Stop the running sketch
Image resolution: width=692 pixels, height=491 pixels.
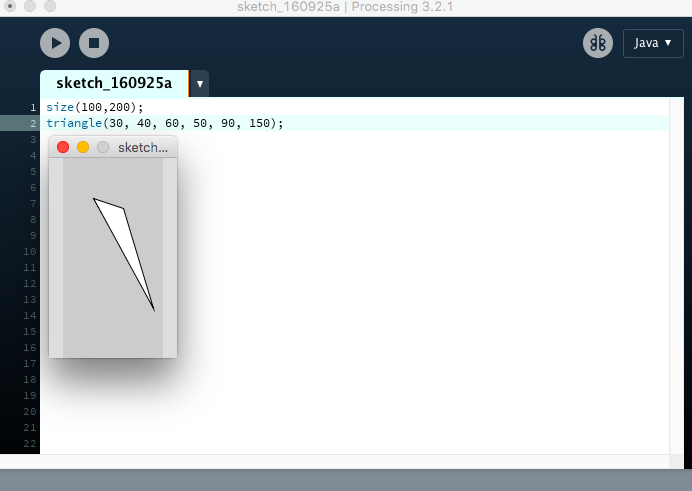(x=94, y=43)
